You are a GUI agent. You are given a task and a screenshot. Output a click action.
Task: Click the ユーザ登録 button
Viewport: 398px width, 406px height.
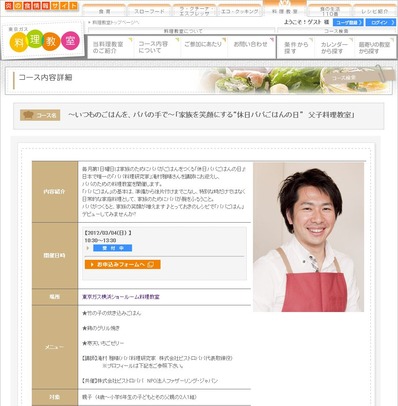coord(348,22)
